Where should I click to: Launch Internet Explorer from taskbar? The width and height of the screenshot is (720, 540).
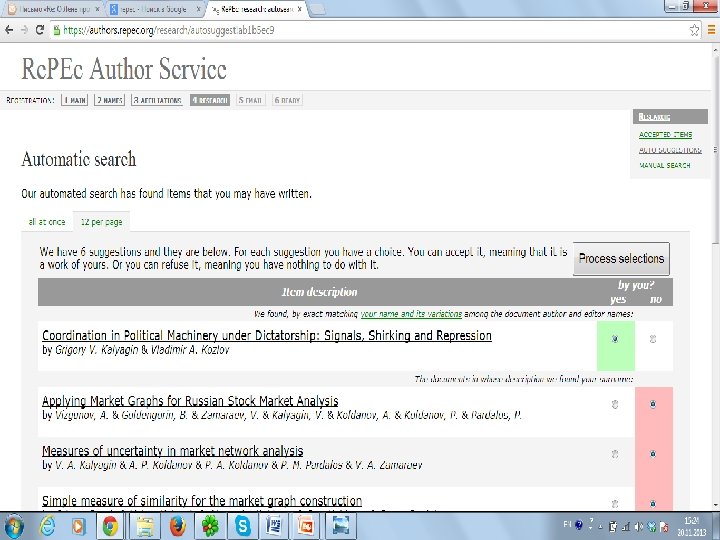click(47, 526)
